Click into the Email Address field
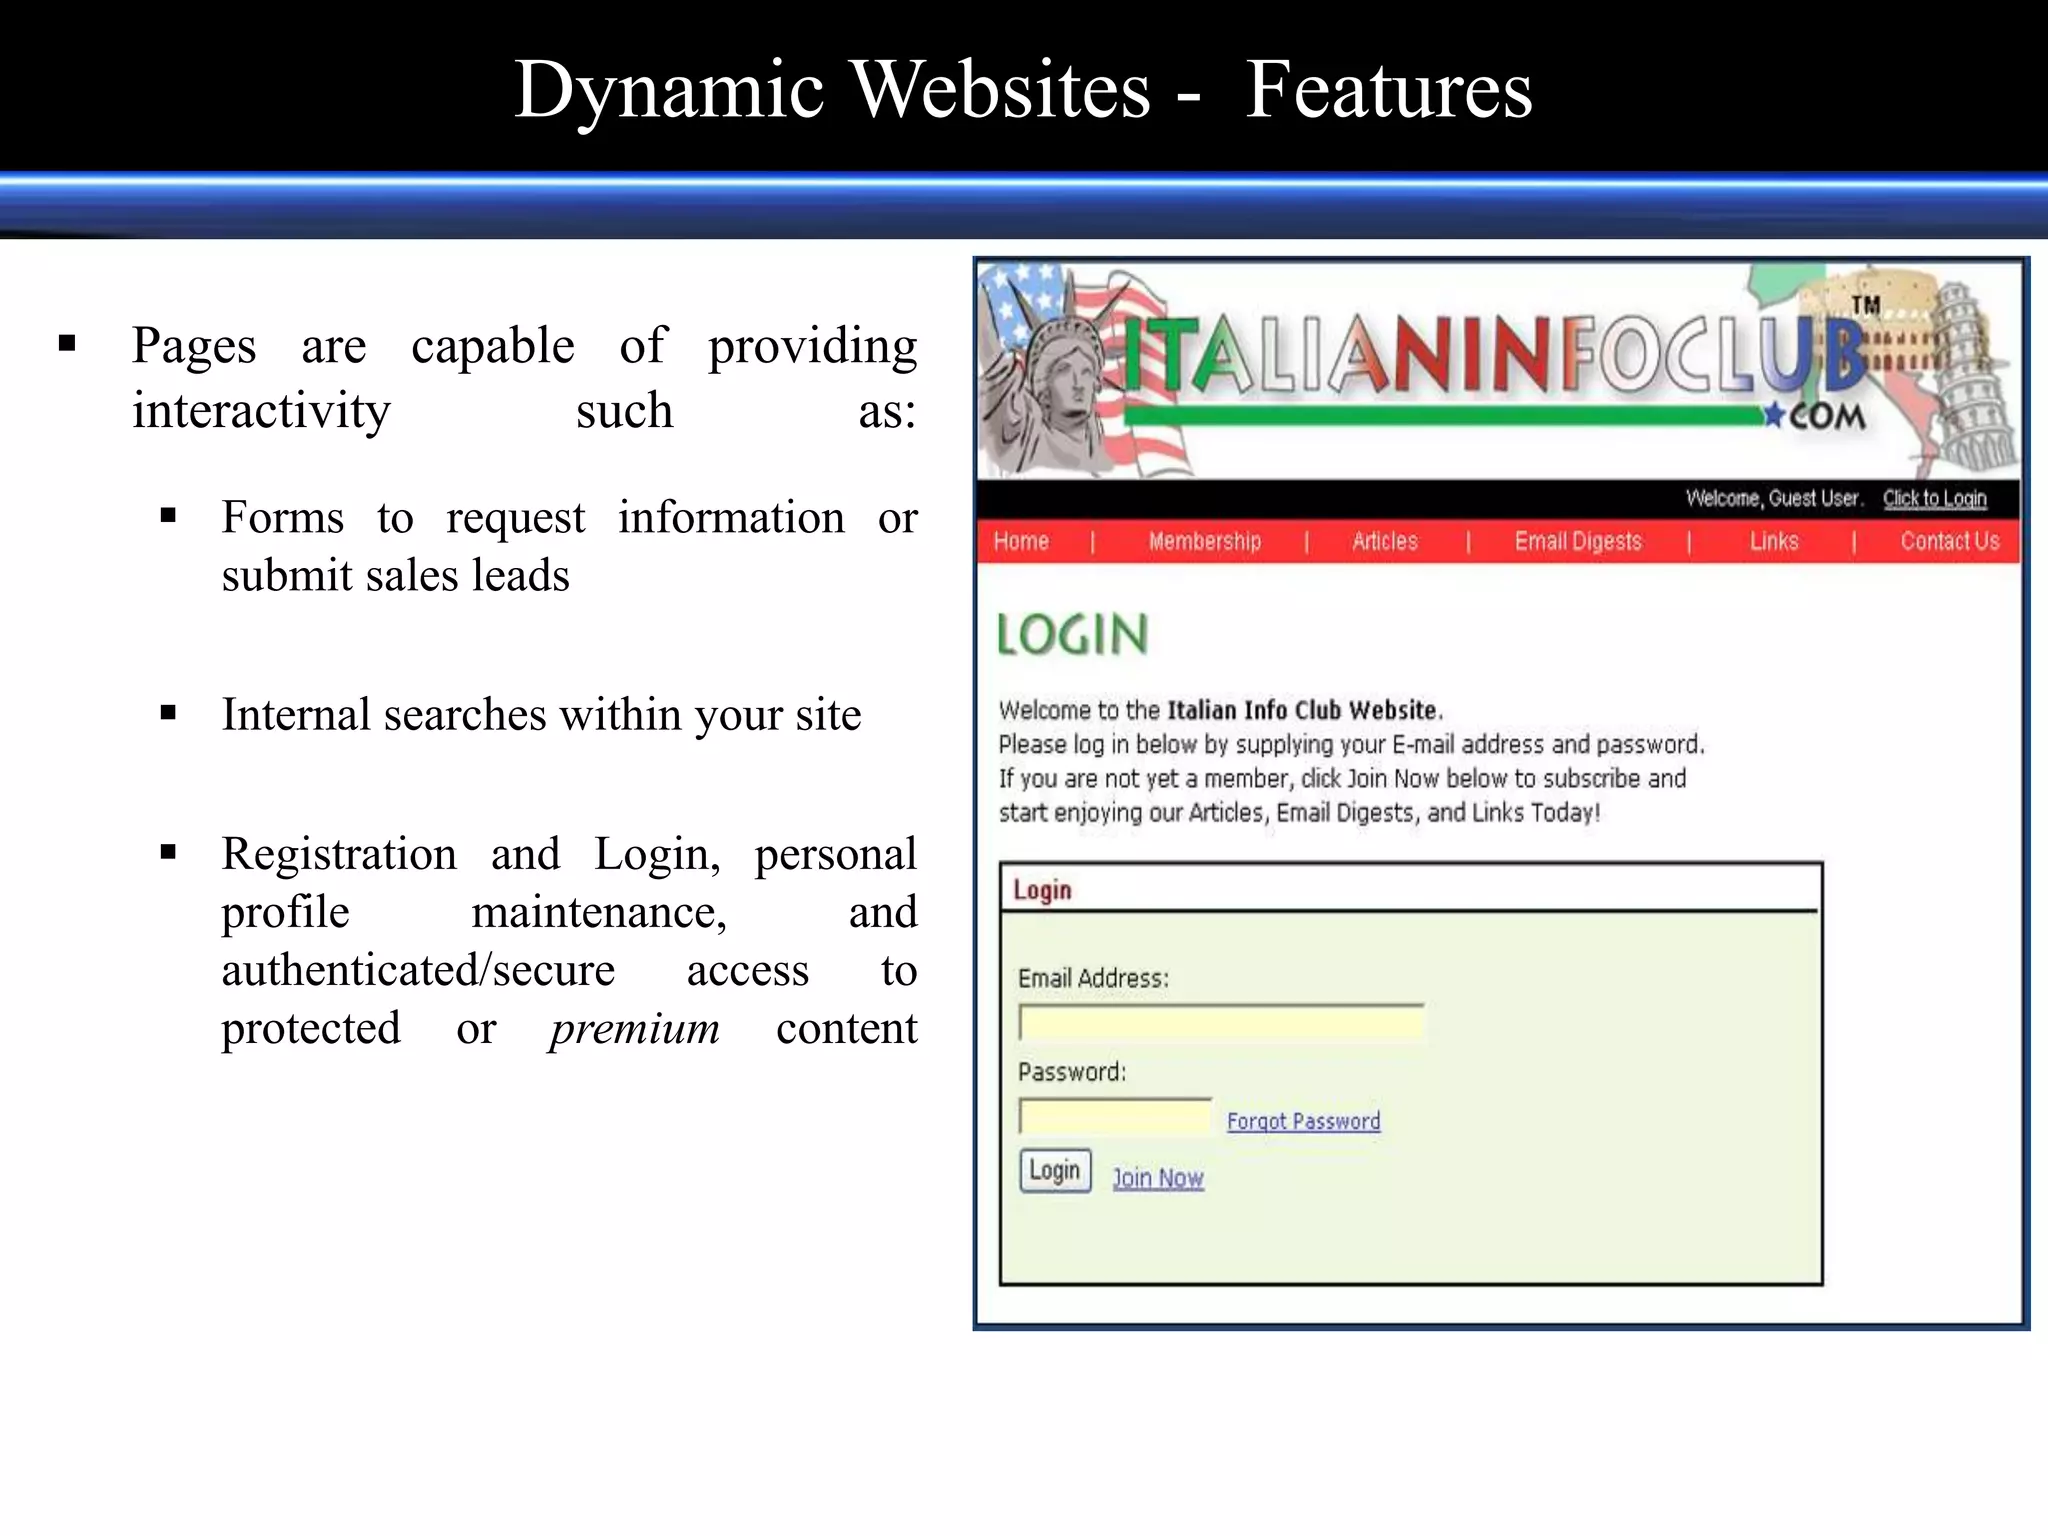The height and width of the screenshot is (1536, 2048). point(1222,1023)
